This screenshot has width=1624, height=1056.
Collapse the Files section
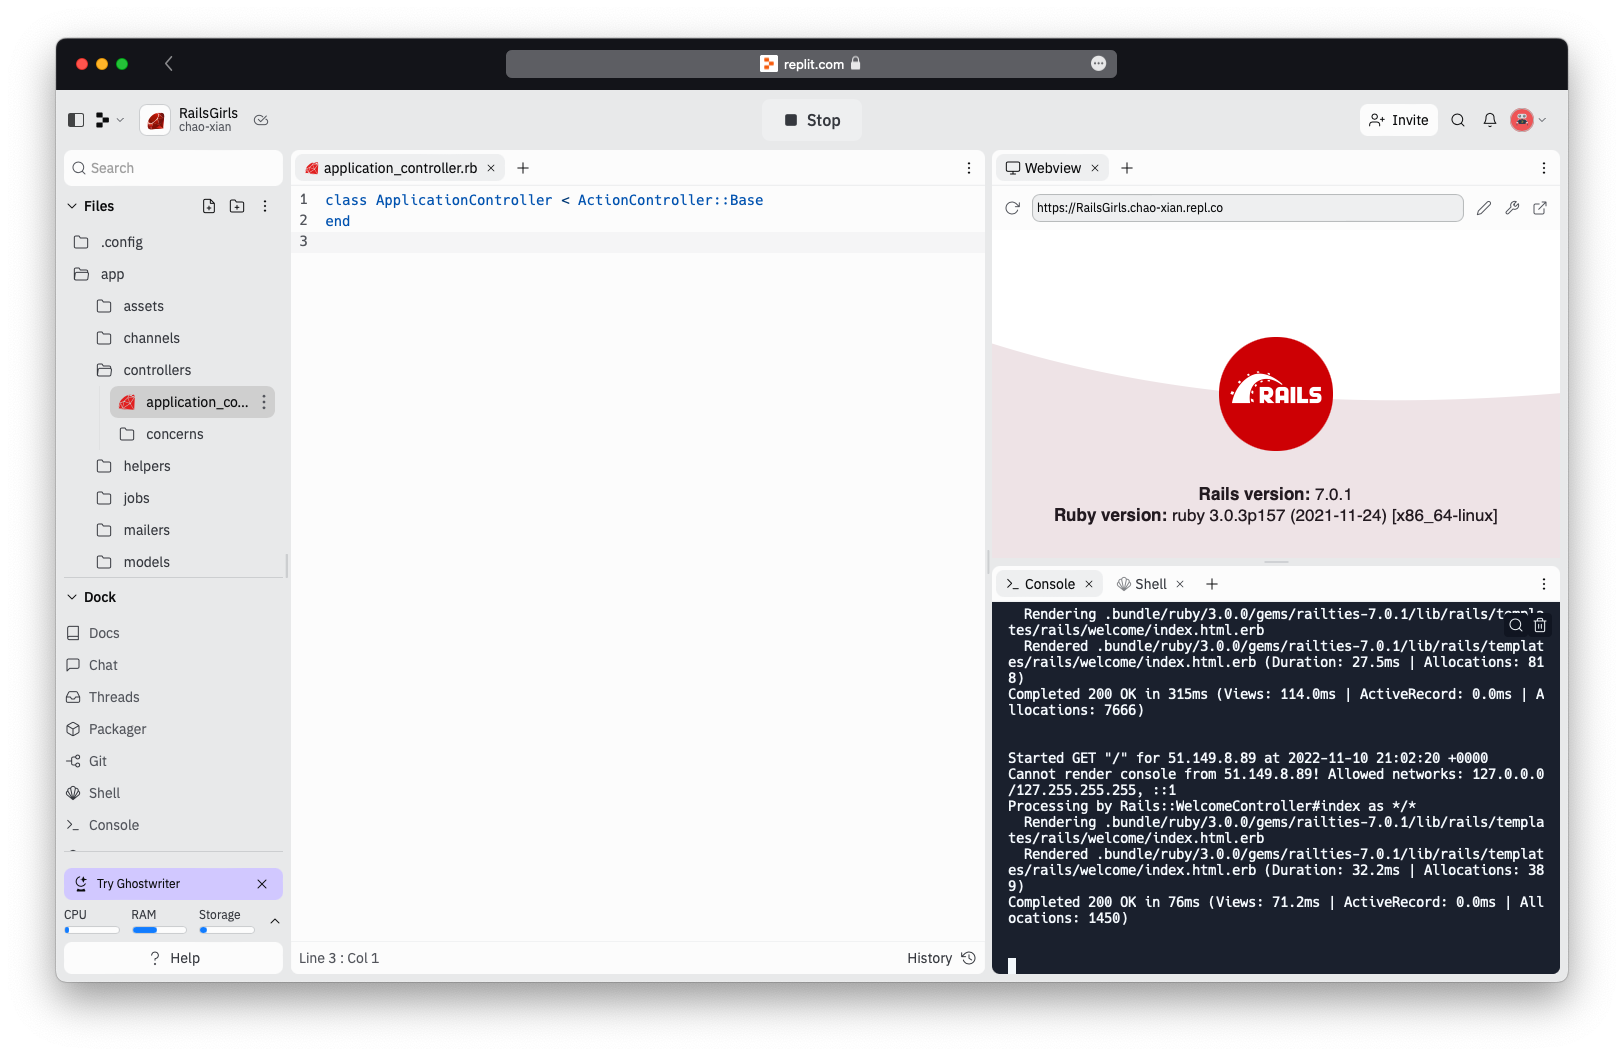click(x=70, y=206)
